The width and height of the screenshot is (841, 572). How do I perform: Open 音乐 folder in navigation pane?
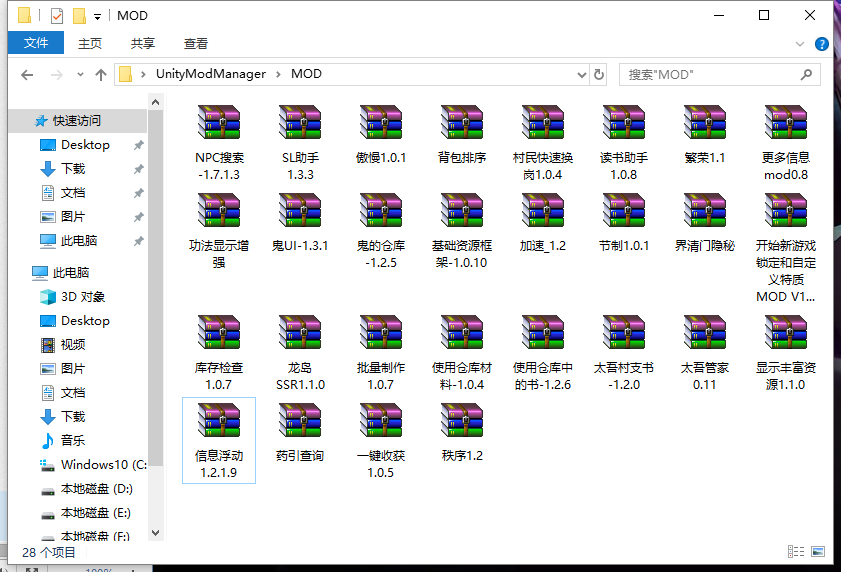point(73,441)
